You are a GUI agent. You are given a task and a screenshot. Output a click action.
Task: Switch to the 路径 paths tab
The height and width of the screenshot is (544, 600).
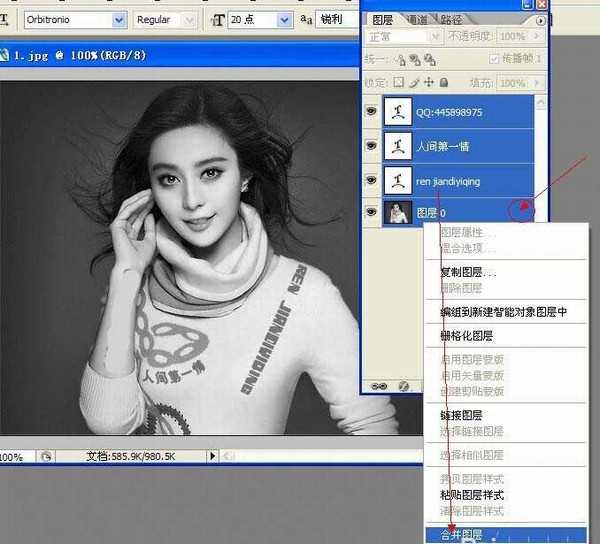pyautogui.click(x=451, y=19)
